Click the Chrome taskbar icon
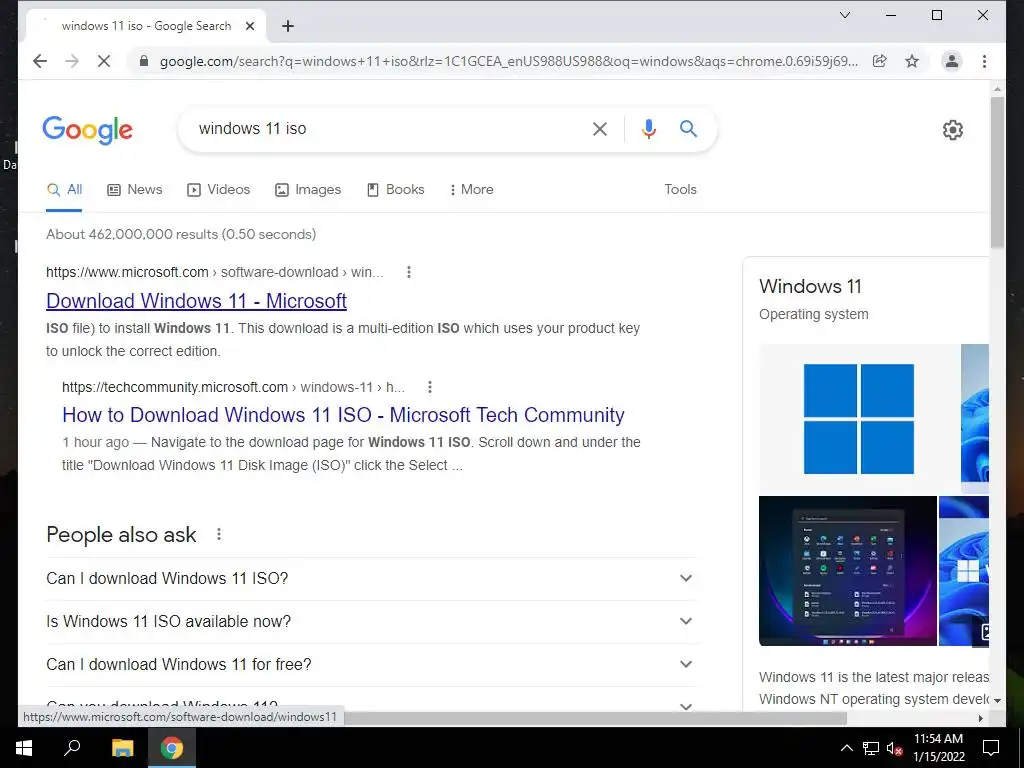 (172, 748)
